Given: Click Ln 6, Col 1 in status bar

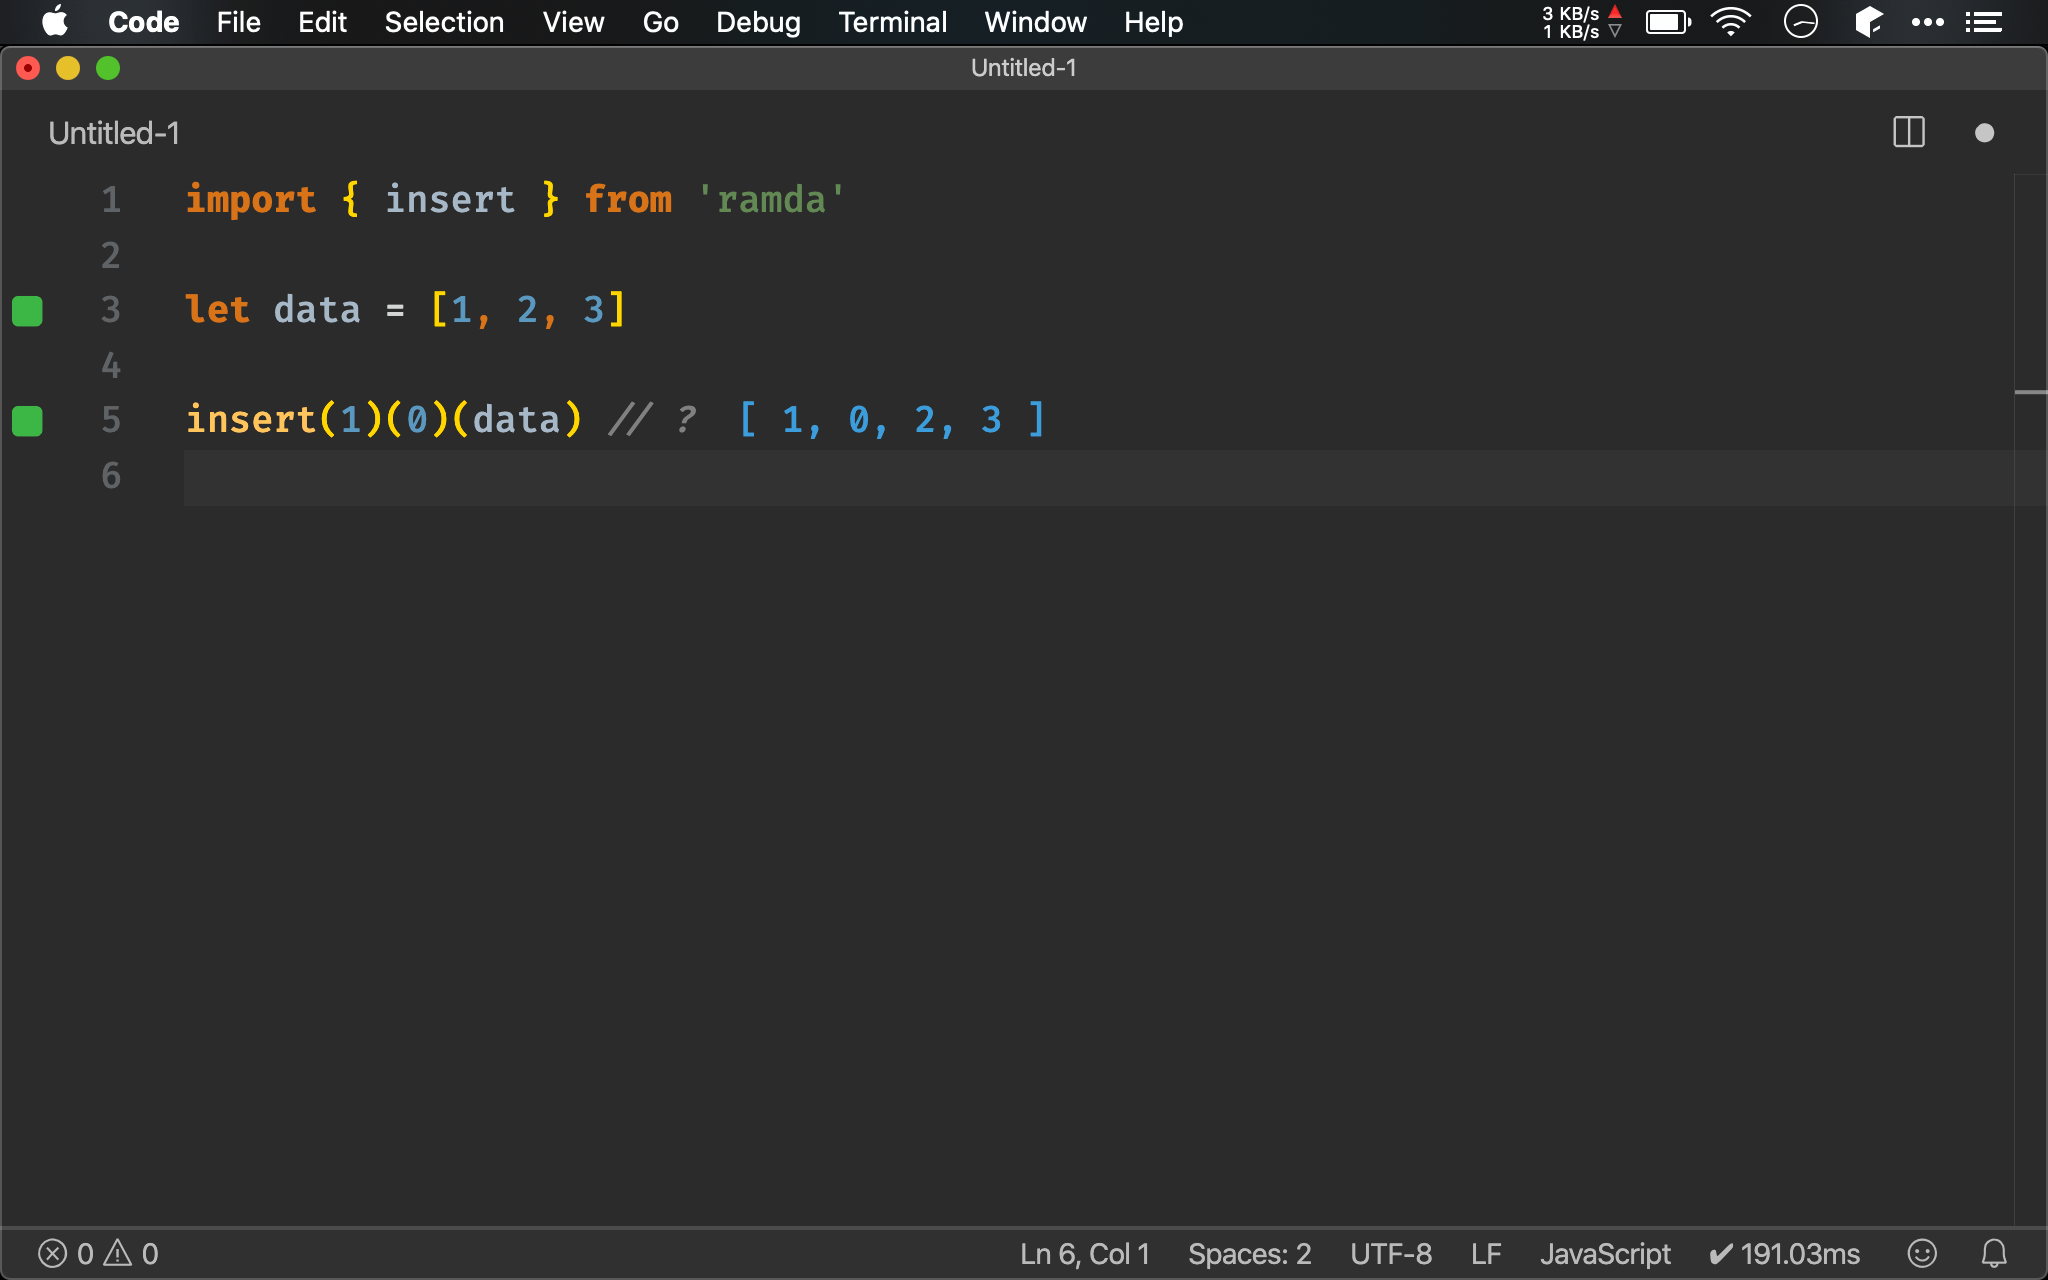Looking at the screenshot, I should (1085, 1254).
